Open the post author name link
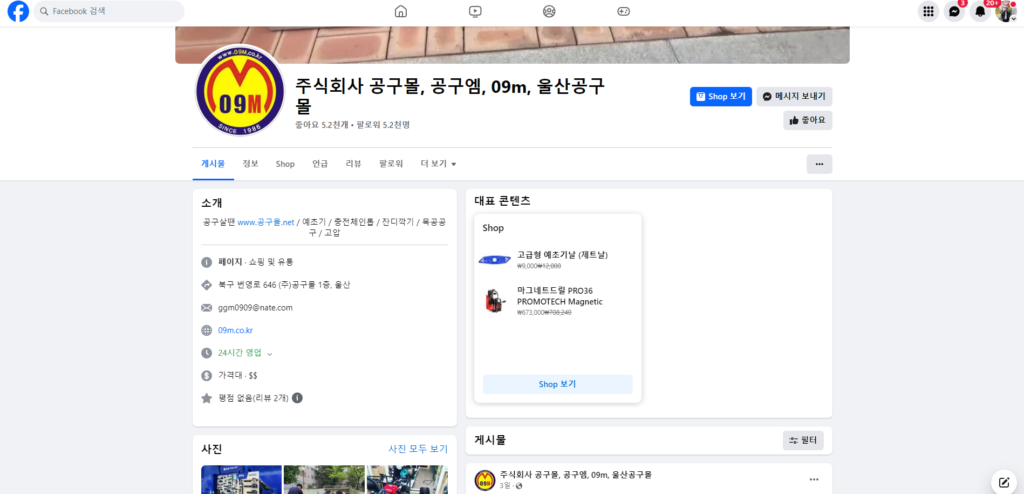1024x494 pixels. point(575,474)
